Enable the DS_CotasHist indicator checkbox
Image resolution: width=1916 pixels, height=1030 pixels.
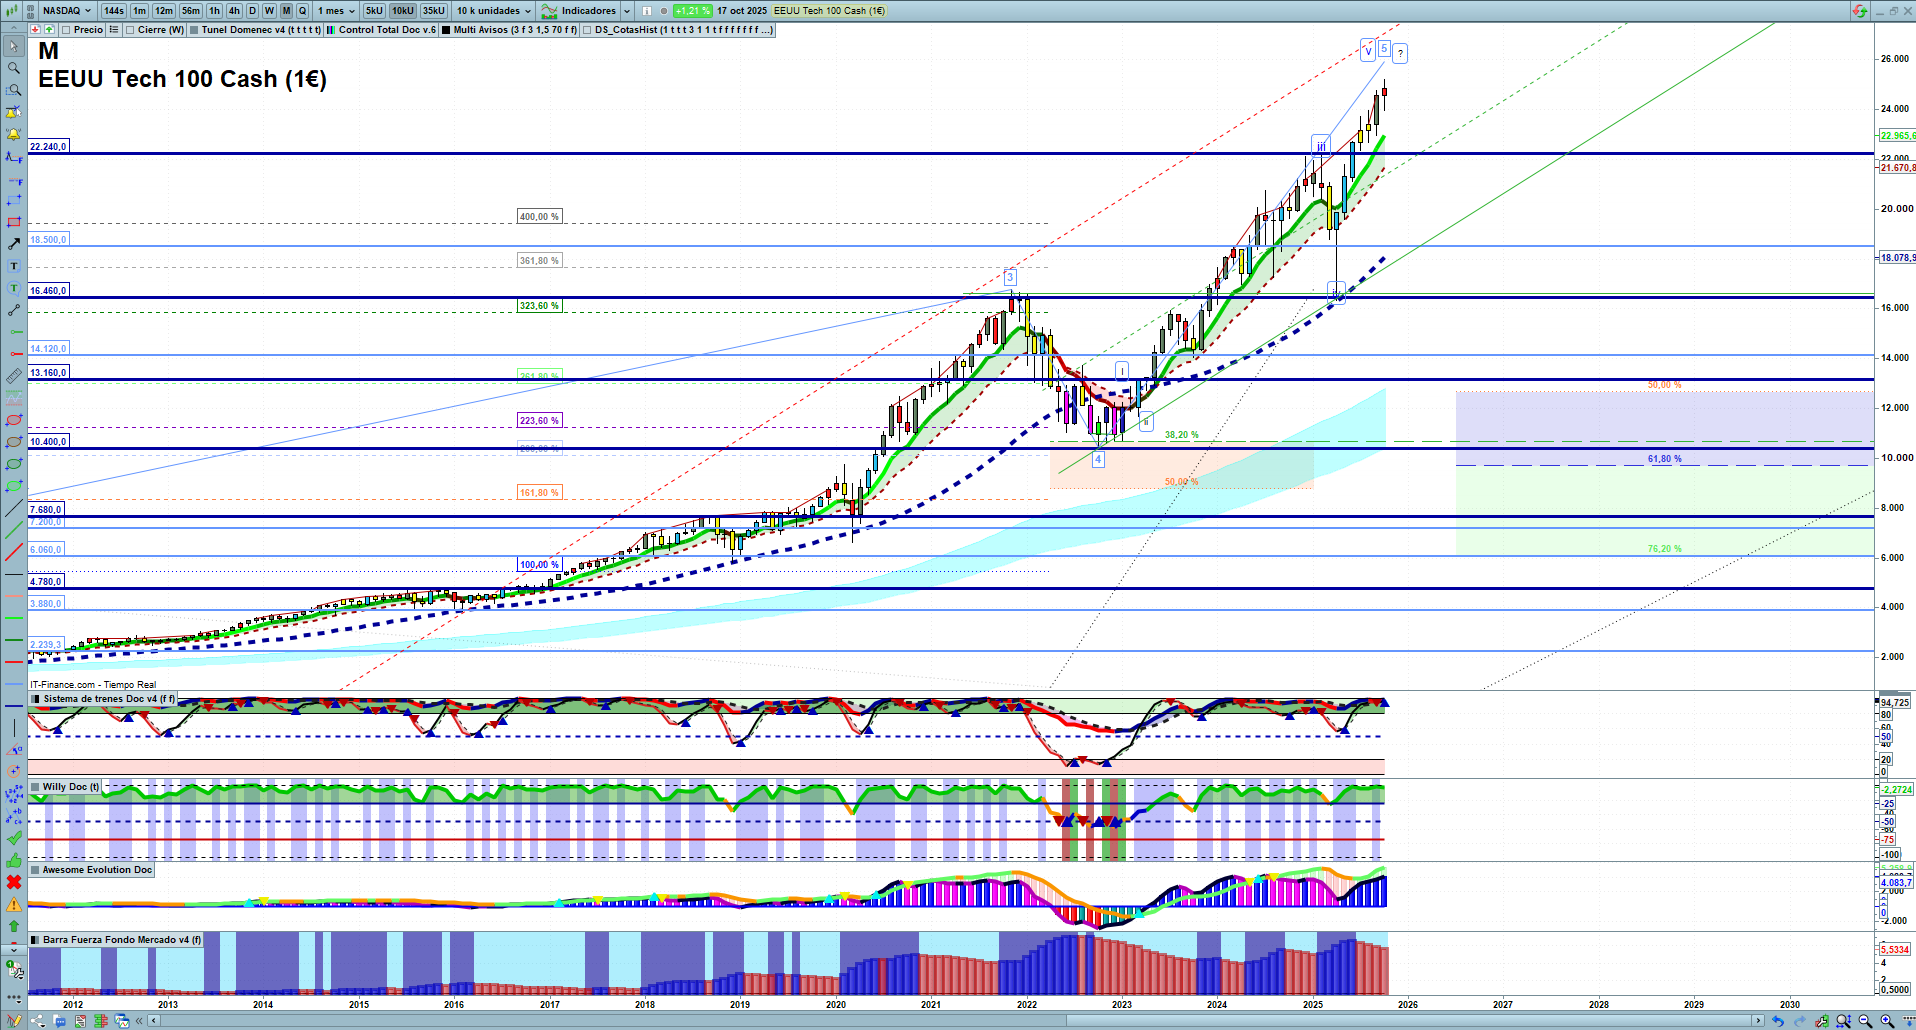click(587, 30)
